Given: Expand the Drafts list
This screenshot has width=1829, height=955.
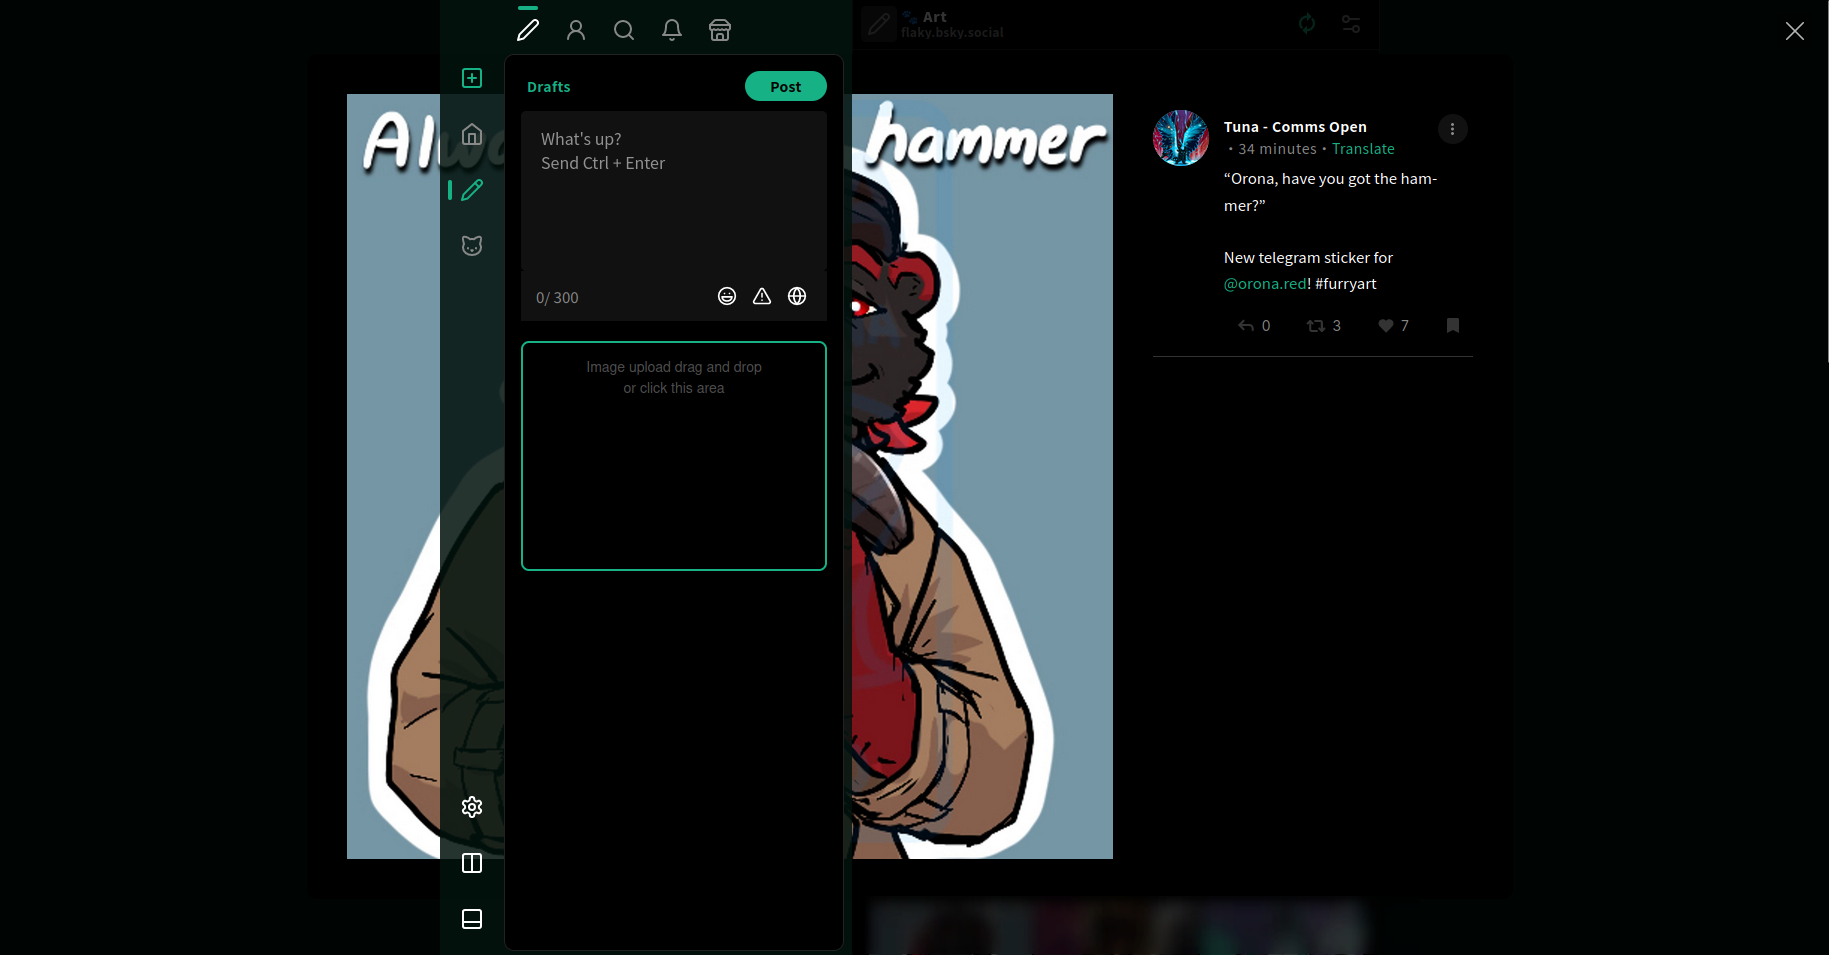Looking at the screenshot, I should (x=548, y=86).
